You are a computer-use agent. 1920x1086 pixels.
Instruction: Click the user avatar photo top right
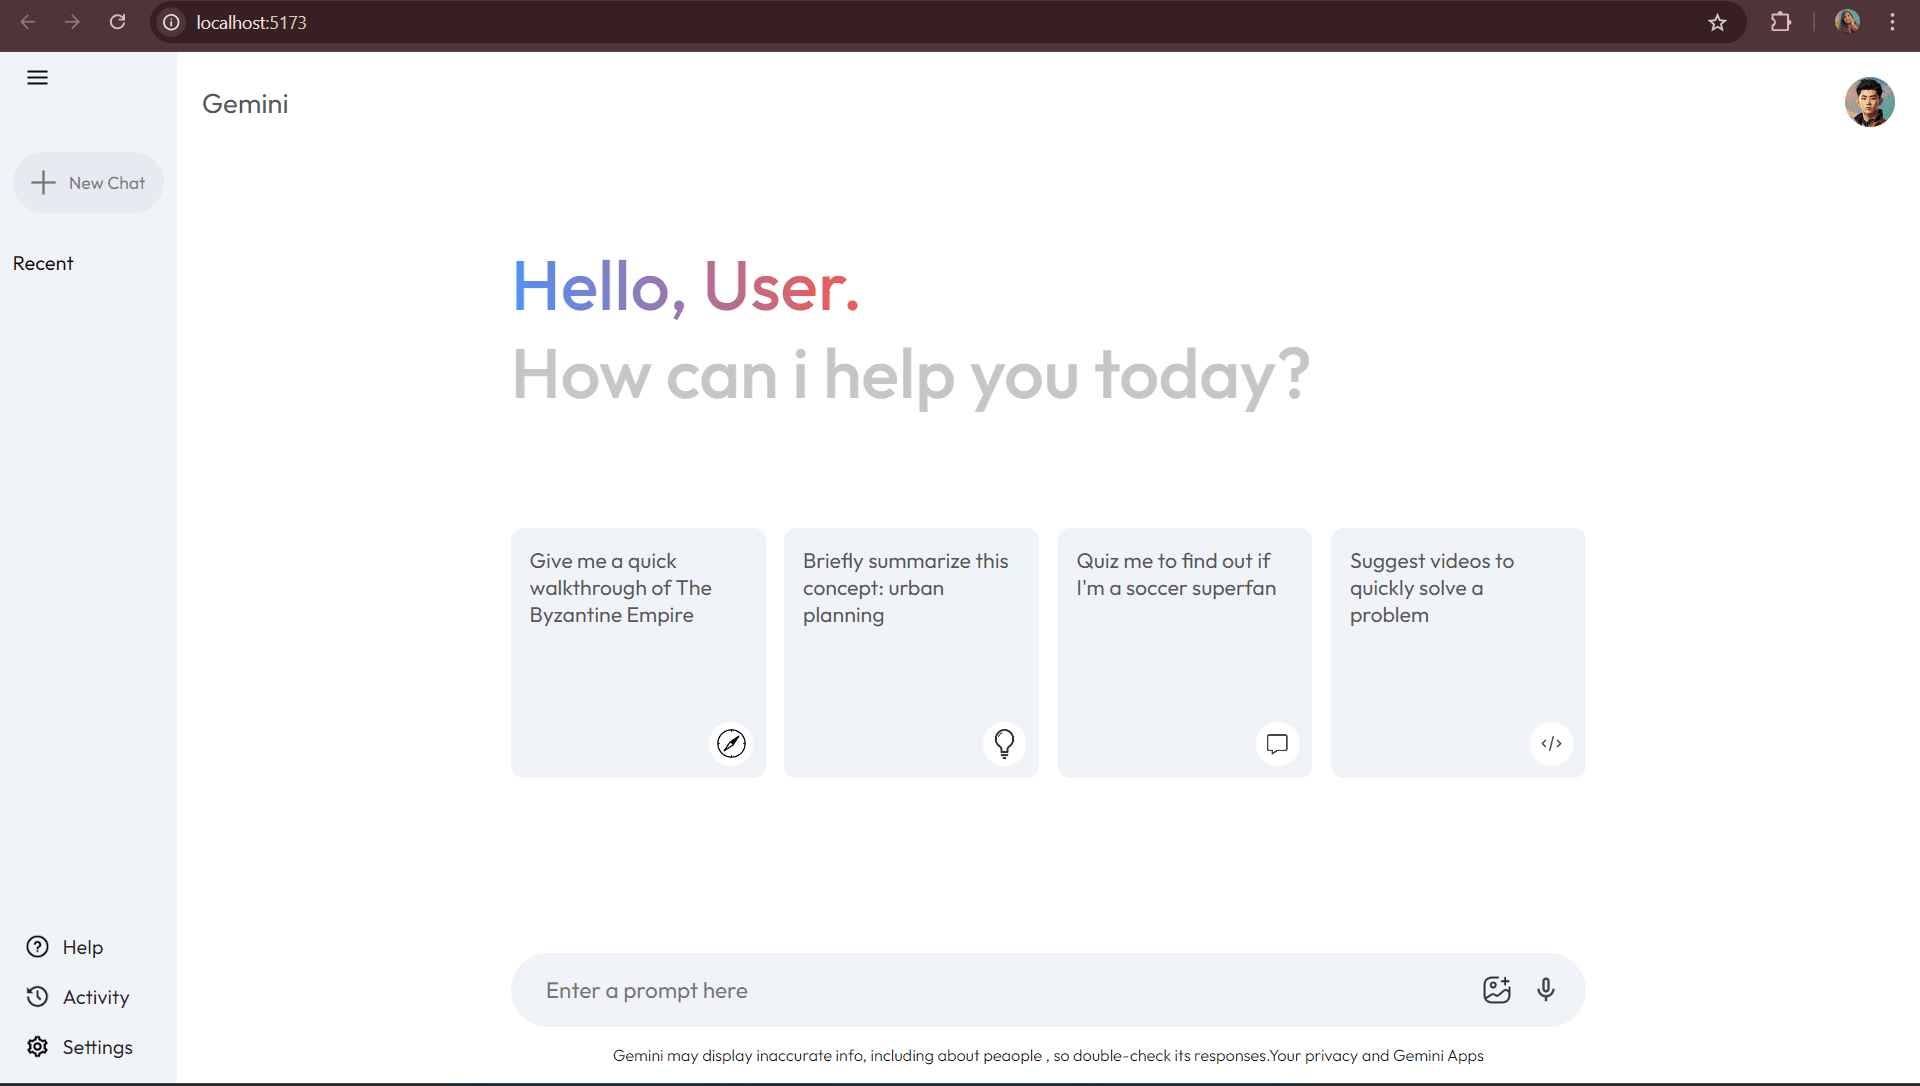click(x=1869, y=102)
